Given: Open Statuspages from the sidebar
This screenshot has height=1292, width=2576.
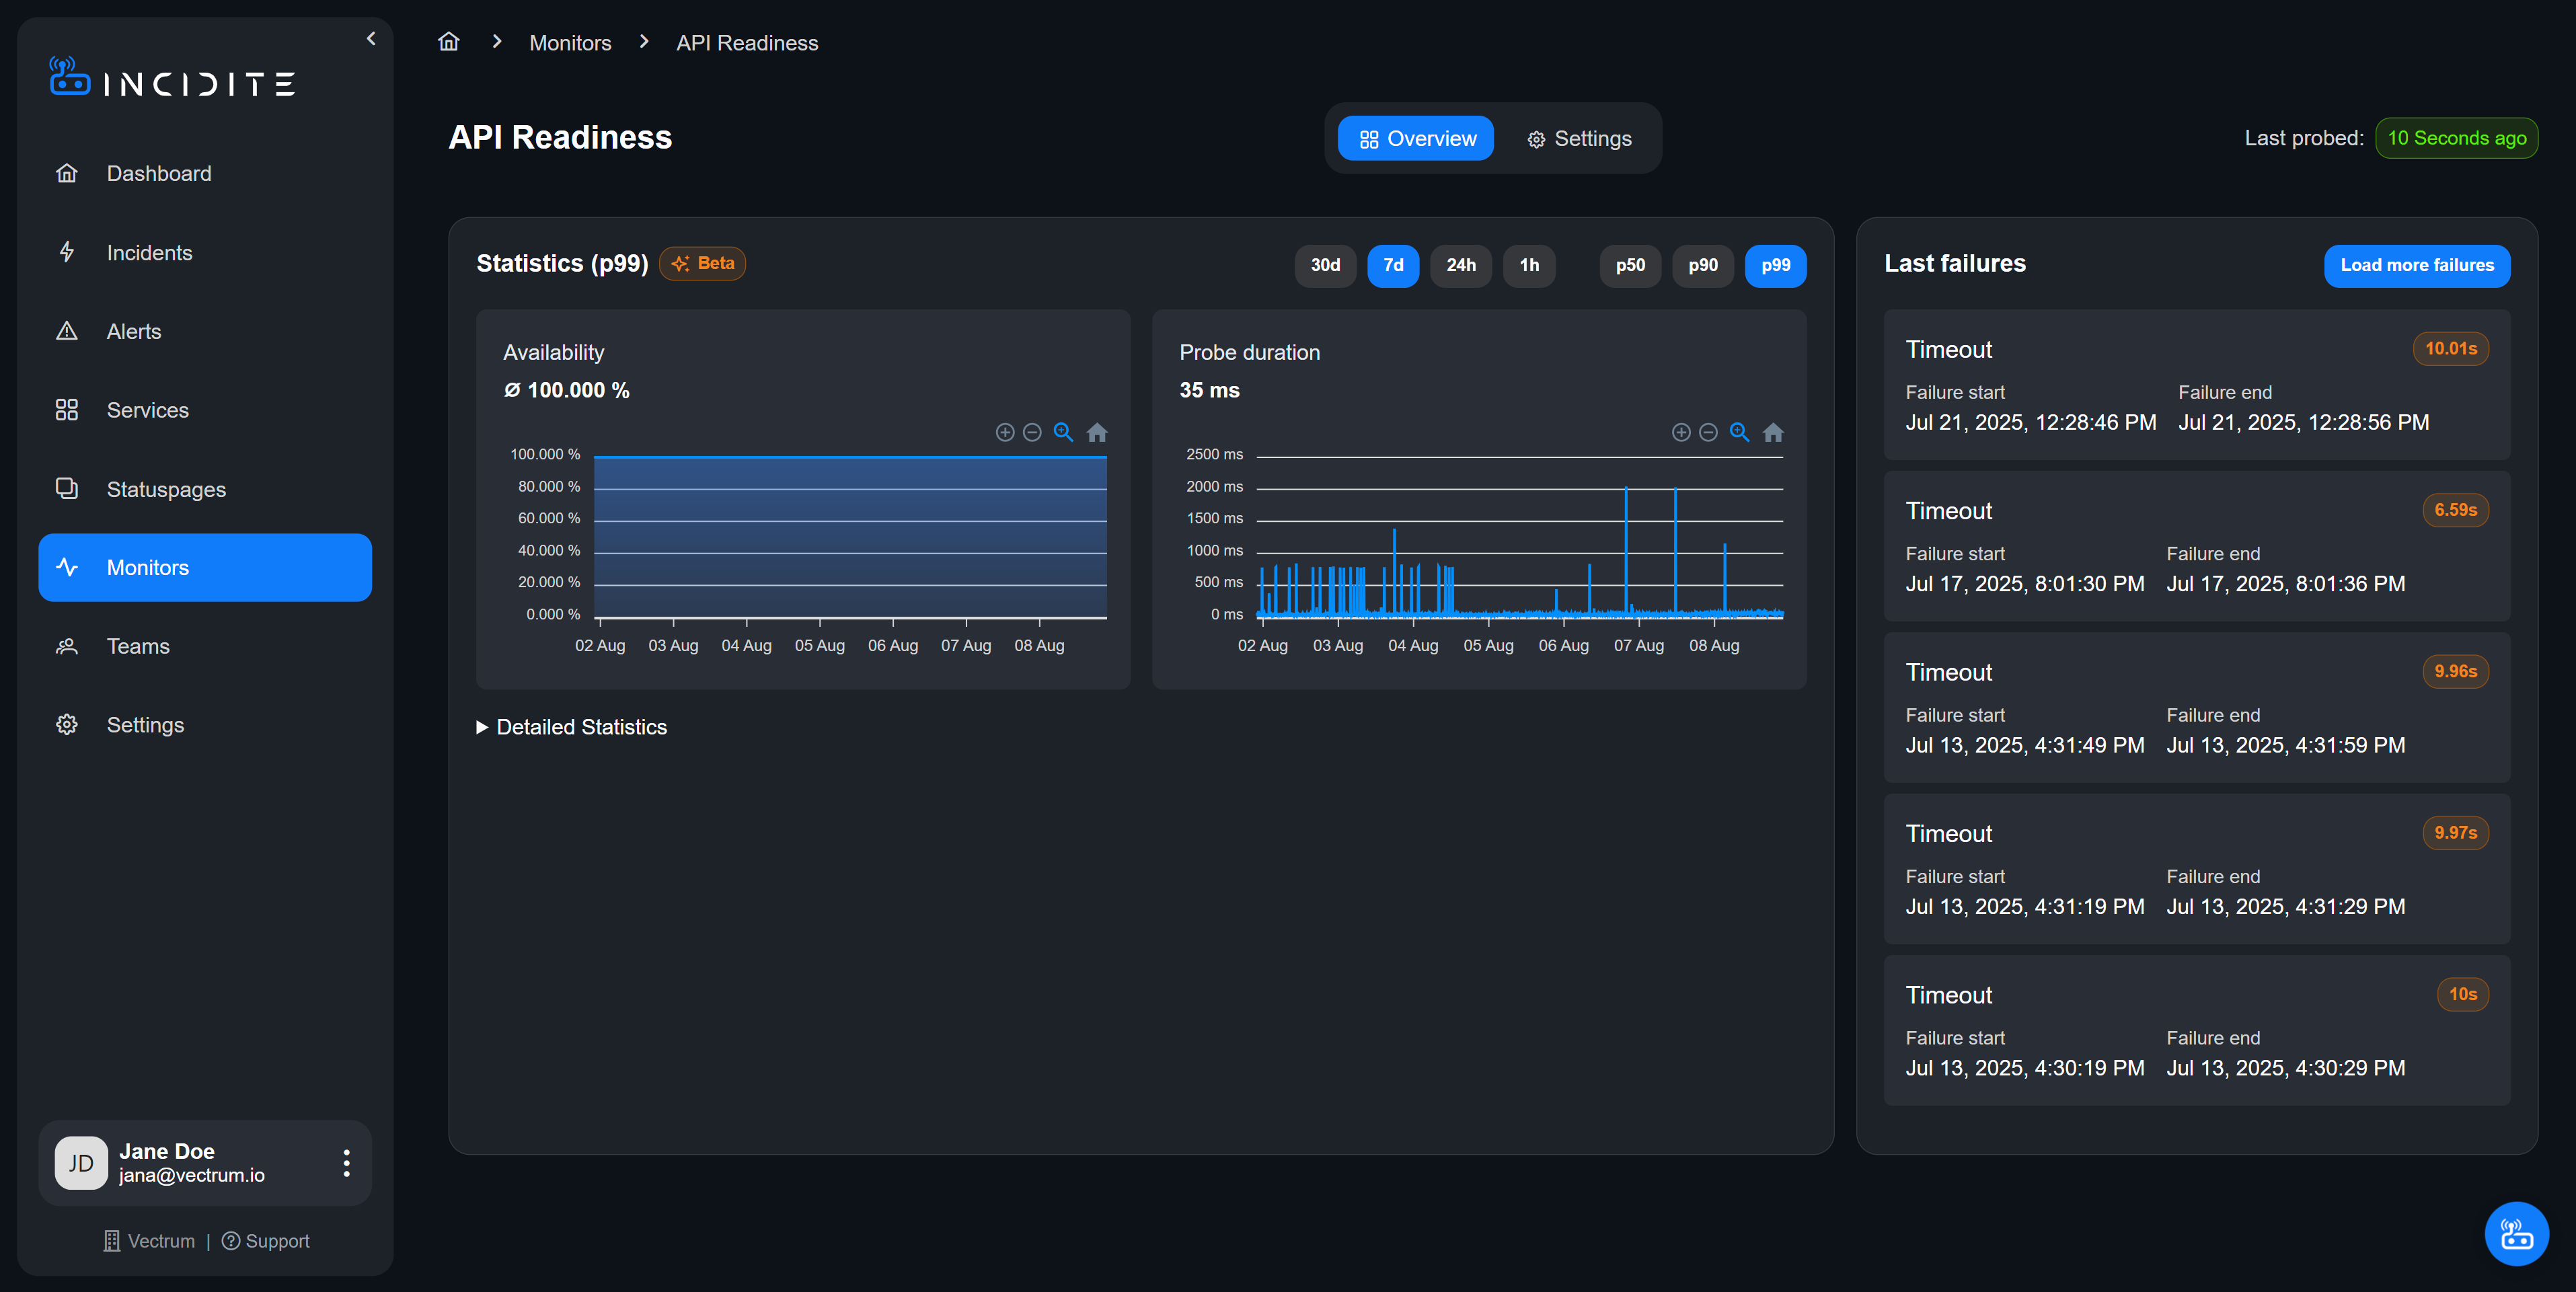Looking at the screenshot, I should (x=166, y=489).
